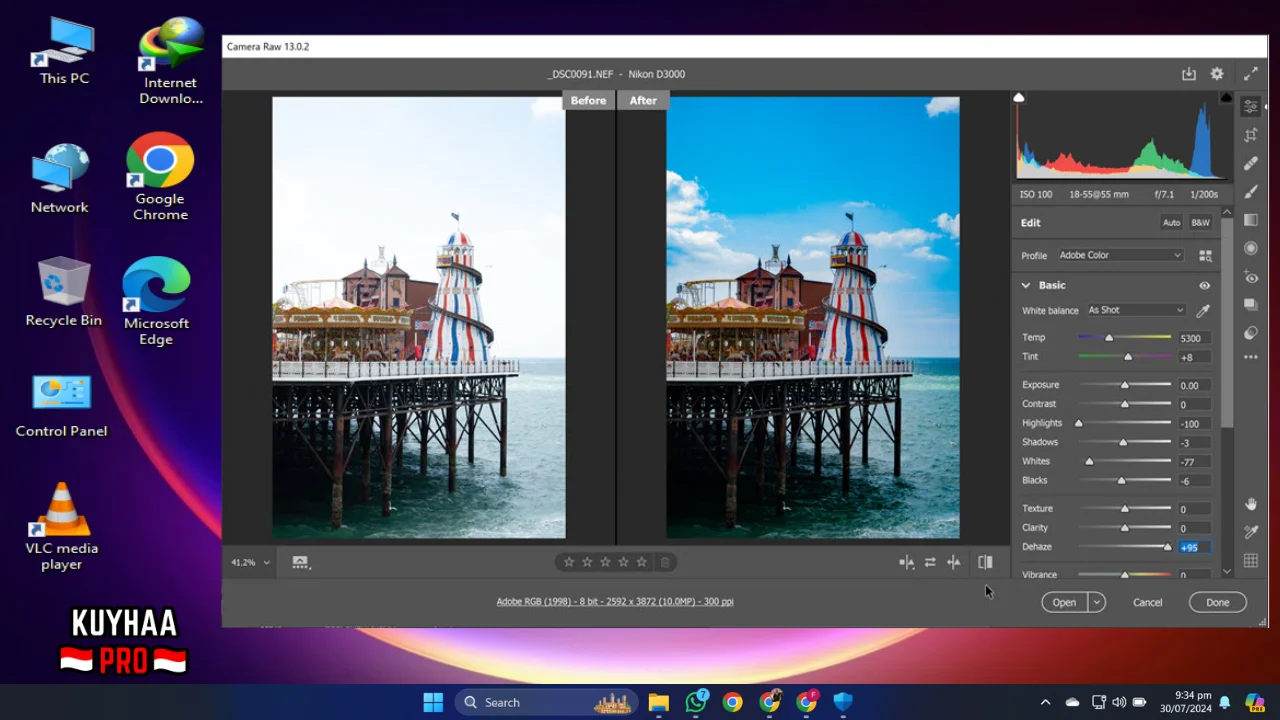Image resolution: width=1280 pixels, height=720 pixels.
Task: Open the Presets panel icon
Action: click(1251, 333)
